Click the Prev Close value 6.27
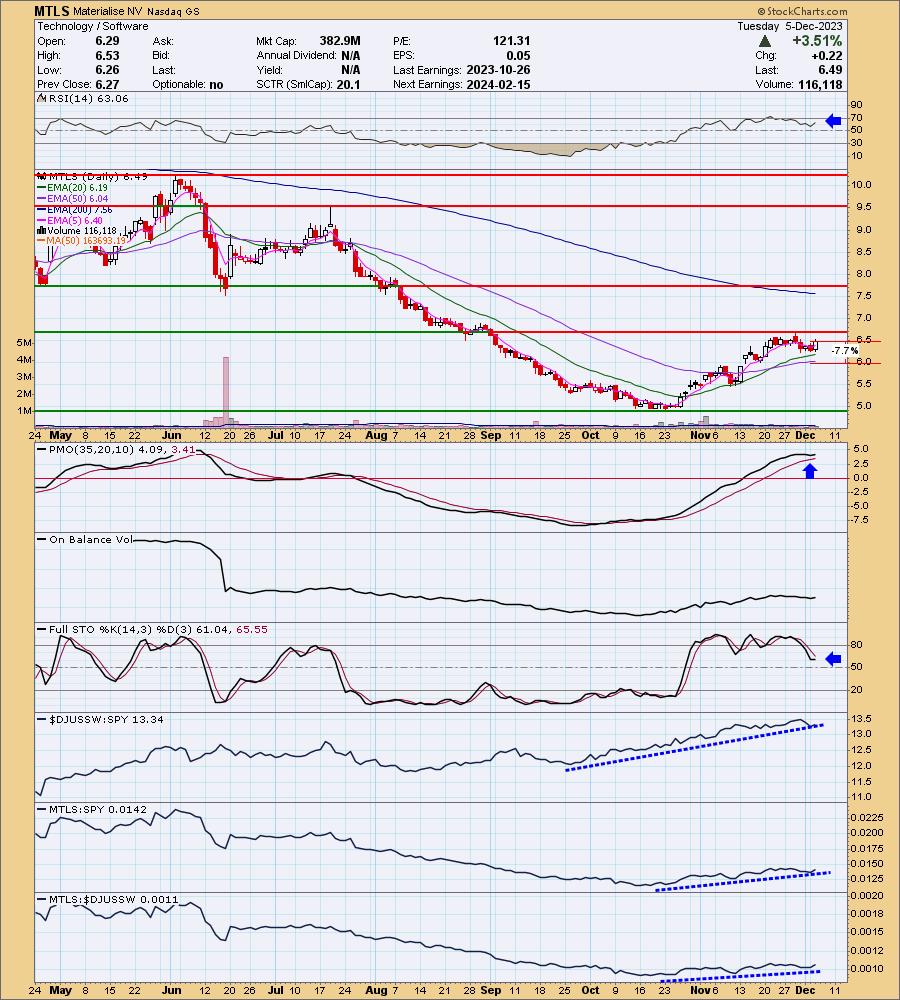Screen dimensions: 900x1000 coord(107,85)
